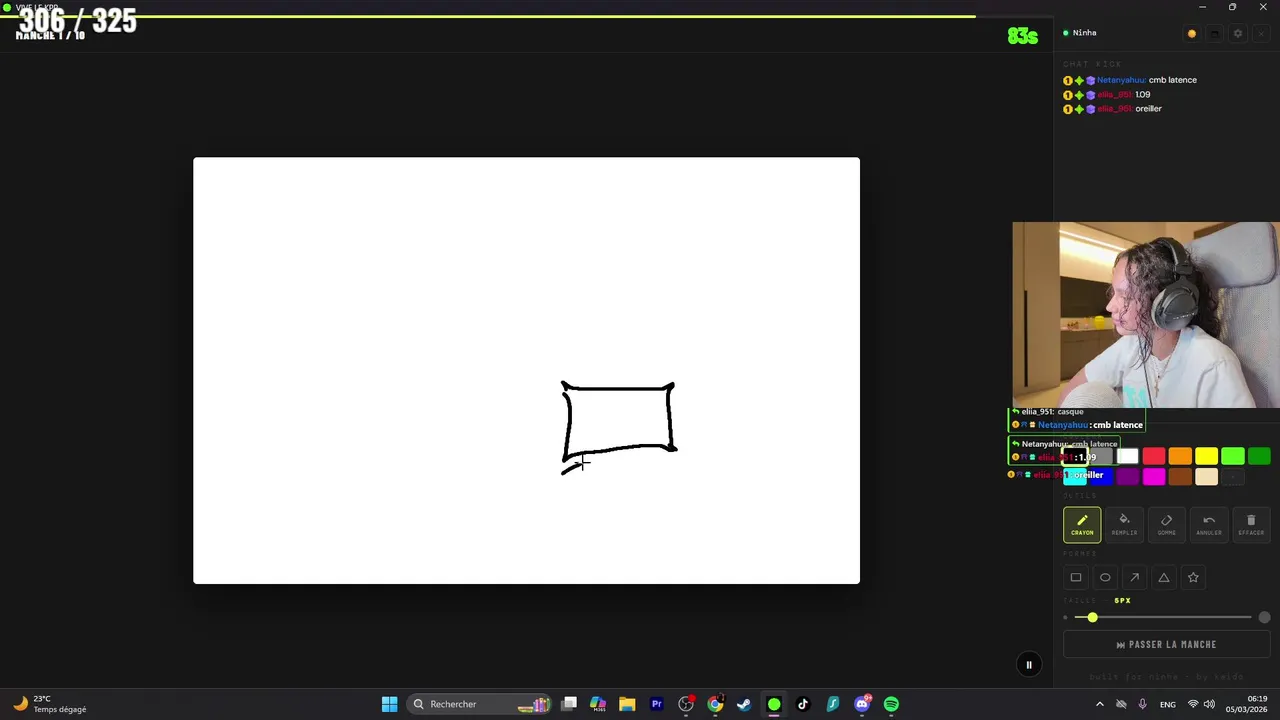Open Premiere Pro from taskbar
The height and width of the screenshot is (720, 1280).
pos(657,704)
